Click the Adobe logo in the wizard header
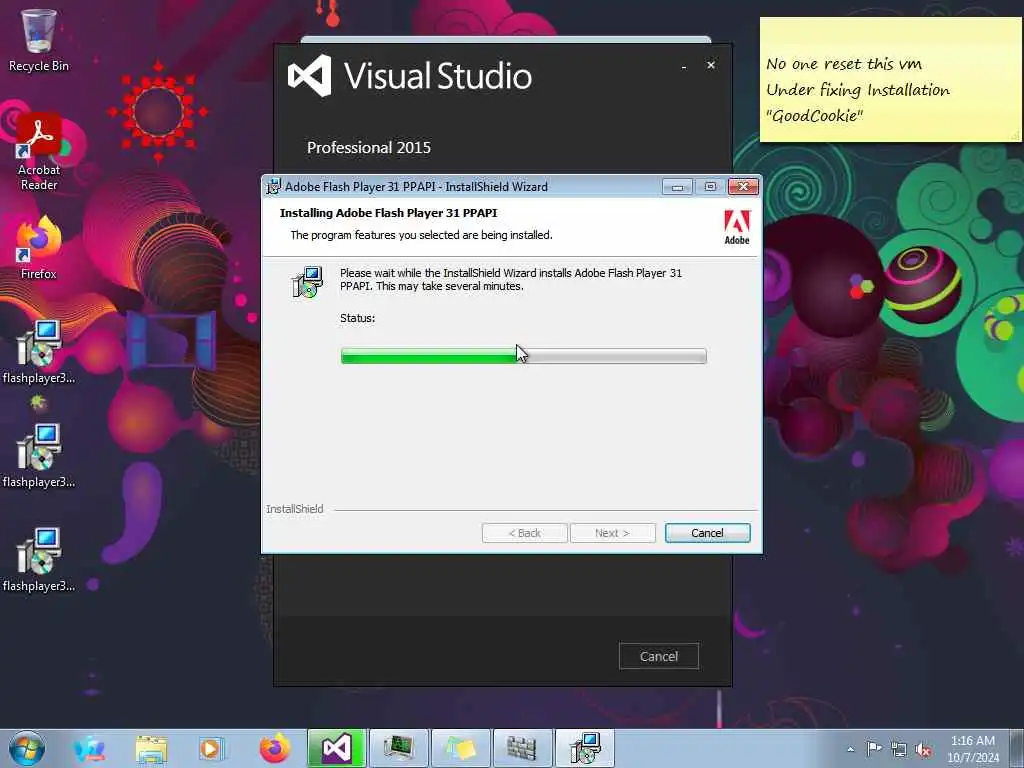The width and height of the screenshot is (1024, 768). point(737,227)
